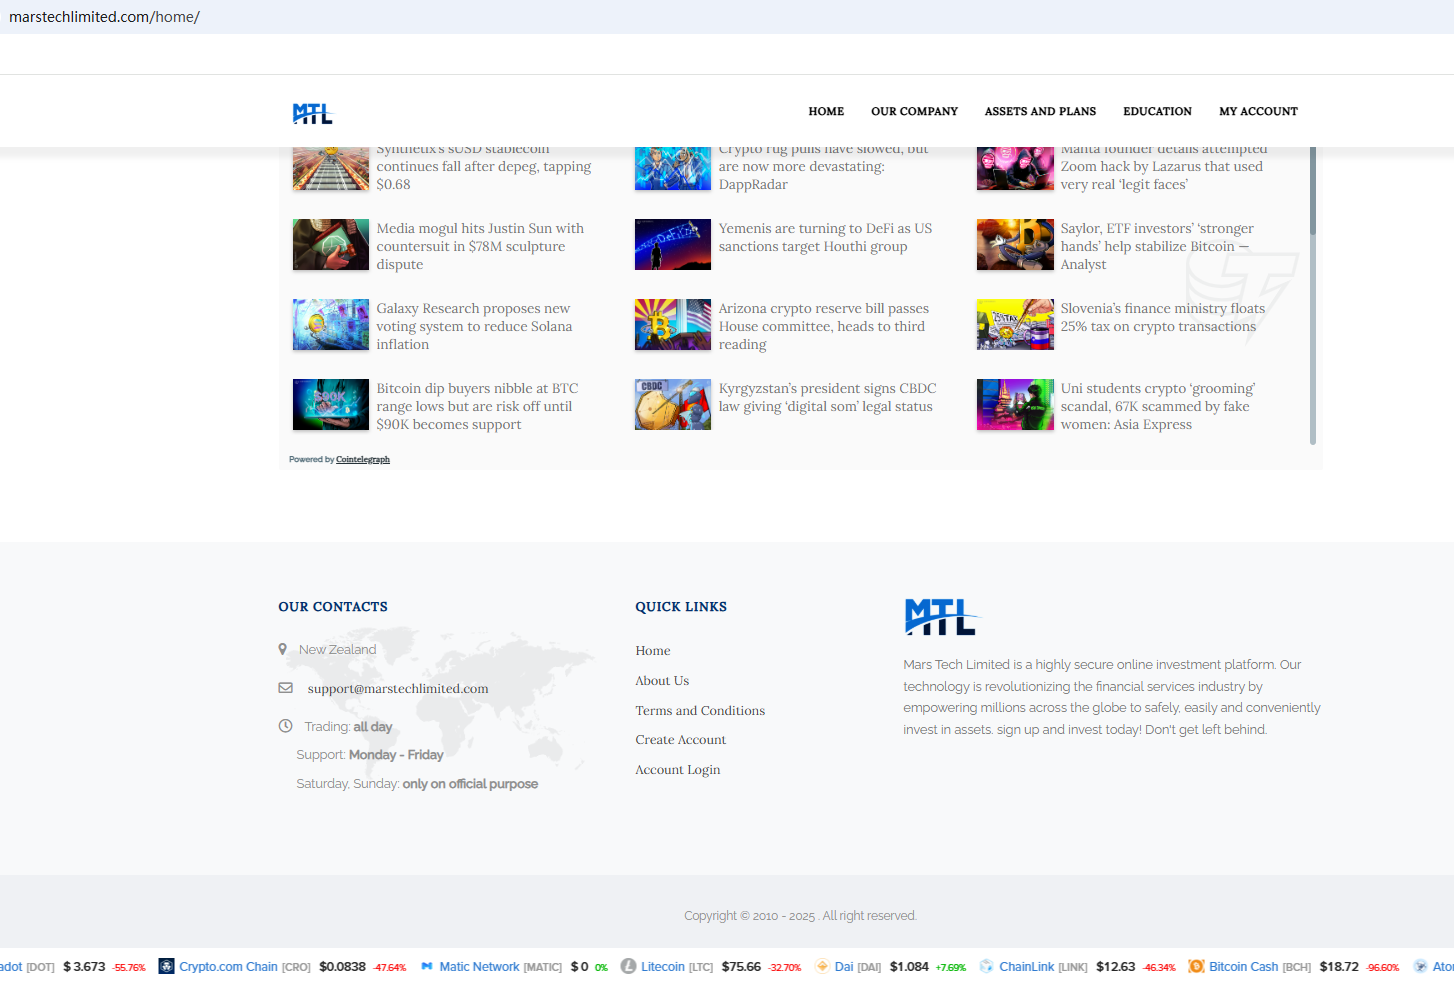The height and width of the screenshot is (983, 1454).
Task: Open the Create Account link
Action: point(681,739)
